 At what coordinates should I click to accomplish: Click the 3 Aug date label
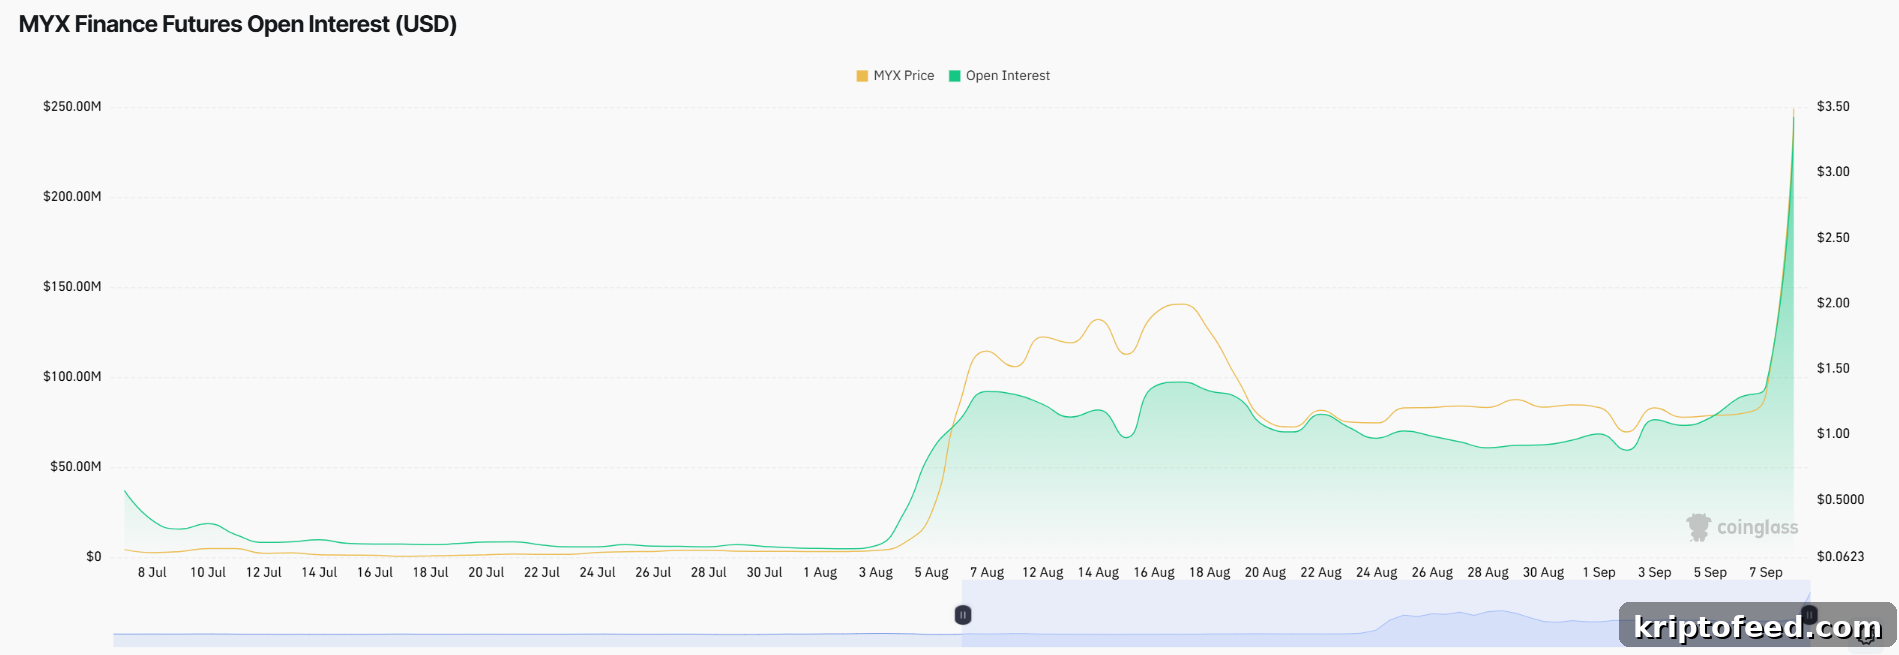tap(876, 573)
